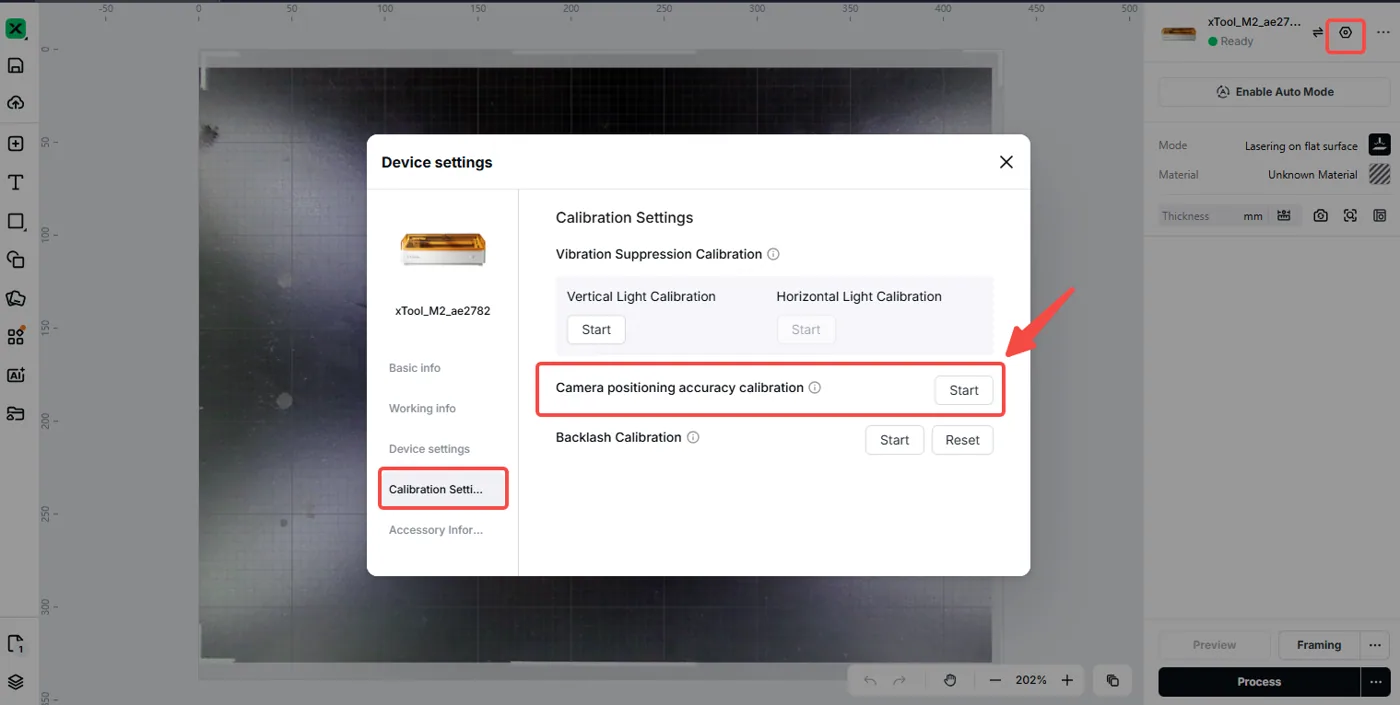
Task: Zoom in with the plus icon
Action: 1067,680
